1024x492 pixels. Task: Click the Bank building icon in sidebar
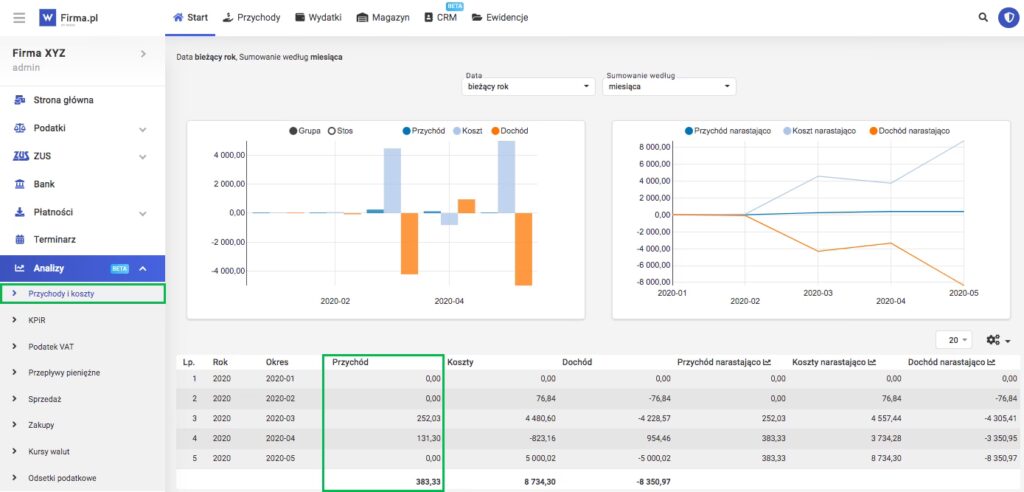coord(20,184)
